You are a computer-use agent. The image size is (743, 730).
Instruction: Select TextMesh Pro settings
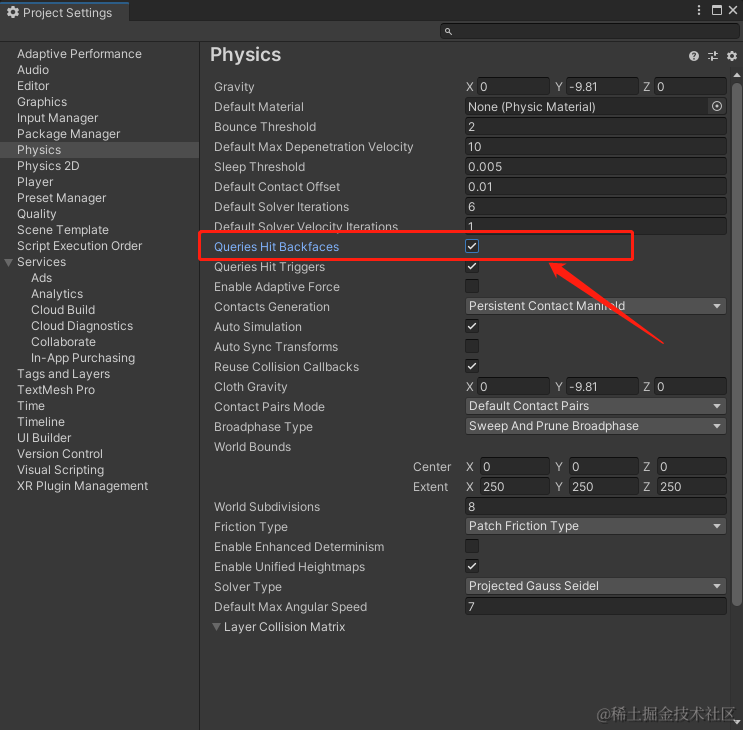[x=56, y=390]
